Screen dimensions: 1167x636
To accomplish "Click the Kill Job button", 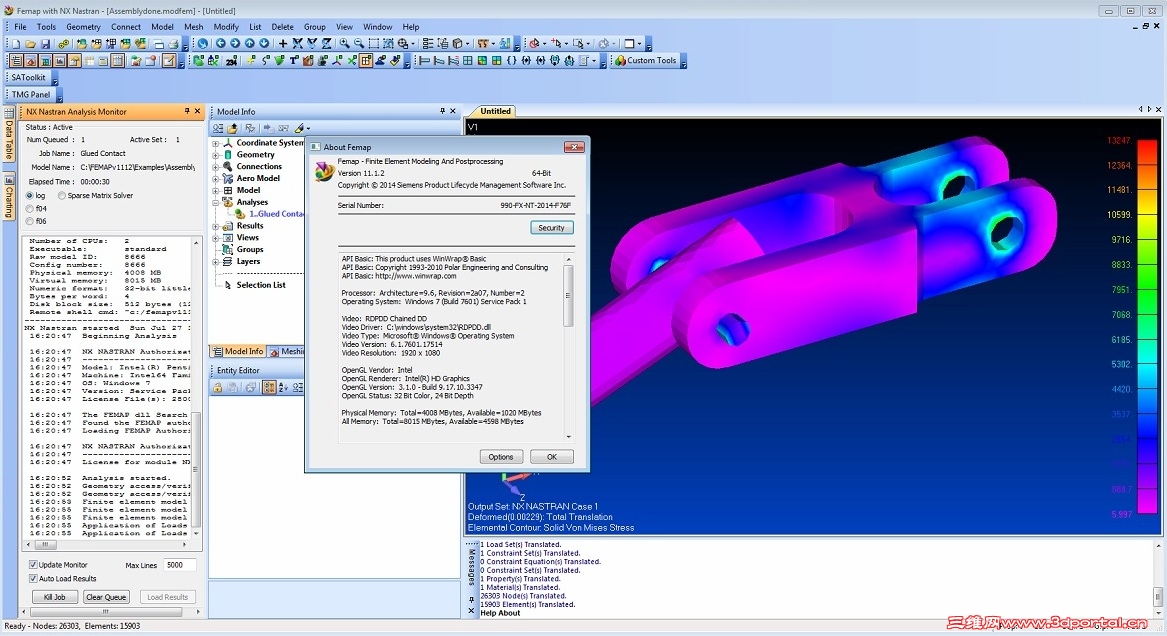I will (x=54, y=597).
